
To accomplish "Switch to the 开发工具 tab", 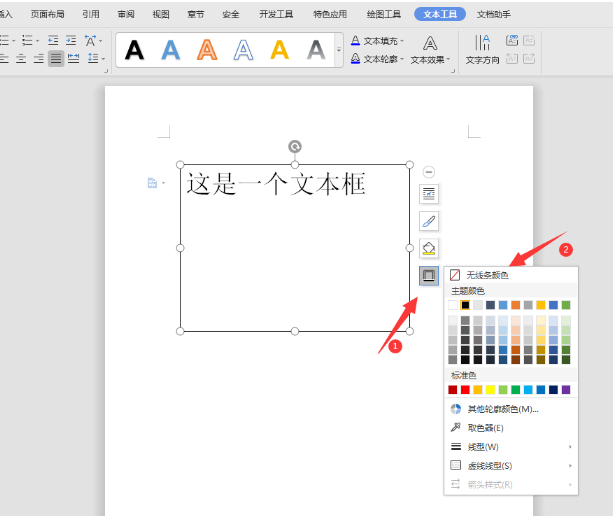I will [x=276, y=14].
